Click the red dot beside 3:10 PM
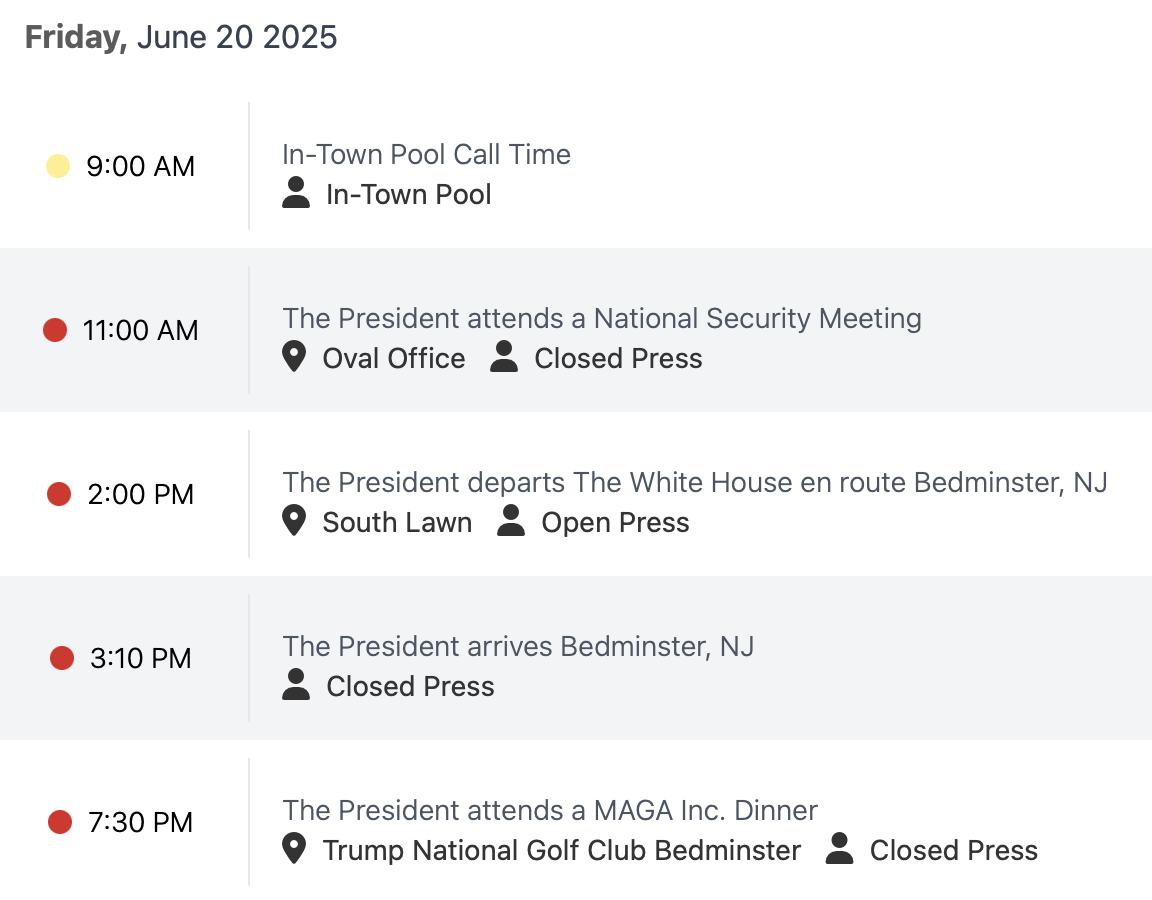The width and height of the screenshot is (1152, 900). [x=62, y=658]
